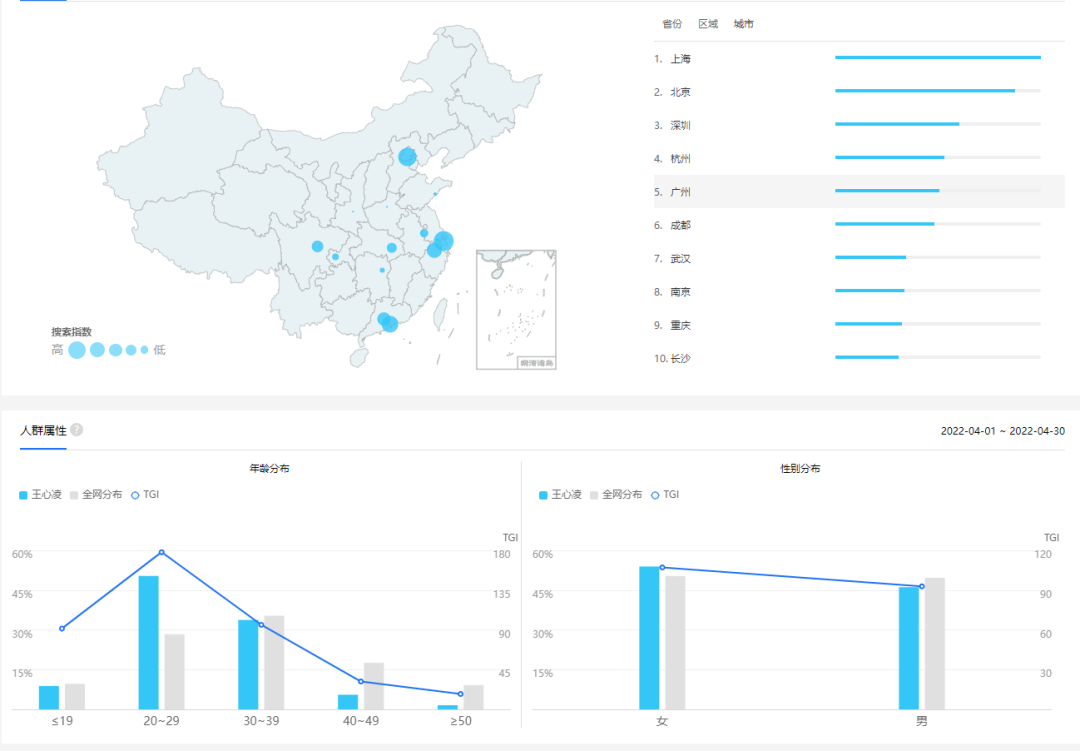This screenshot has height=751, width=1080.
Task: Click the blue 30~39 age bar
Action: tap(248, 665)
